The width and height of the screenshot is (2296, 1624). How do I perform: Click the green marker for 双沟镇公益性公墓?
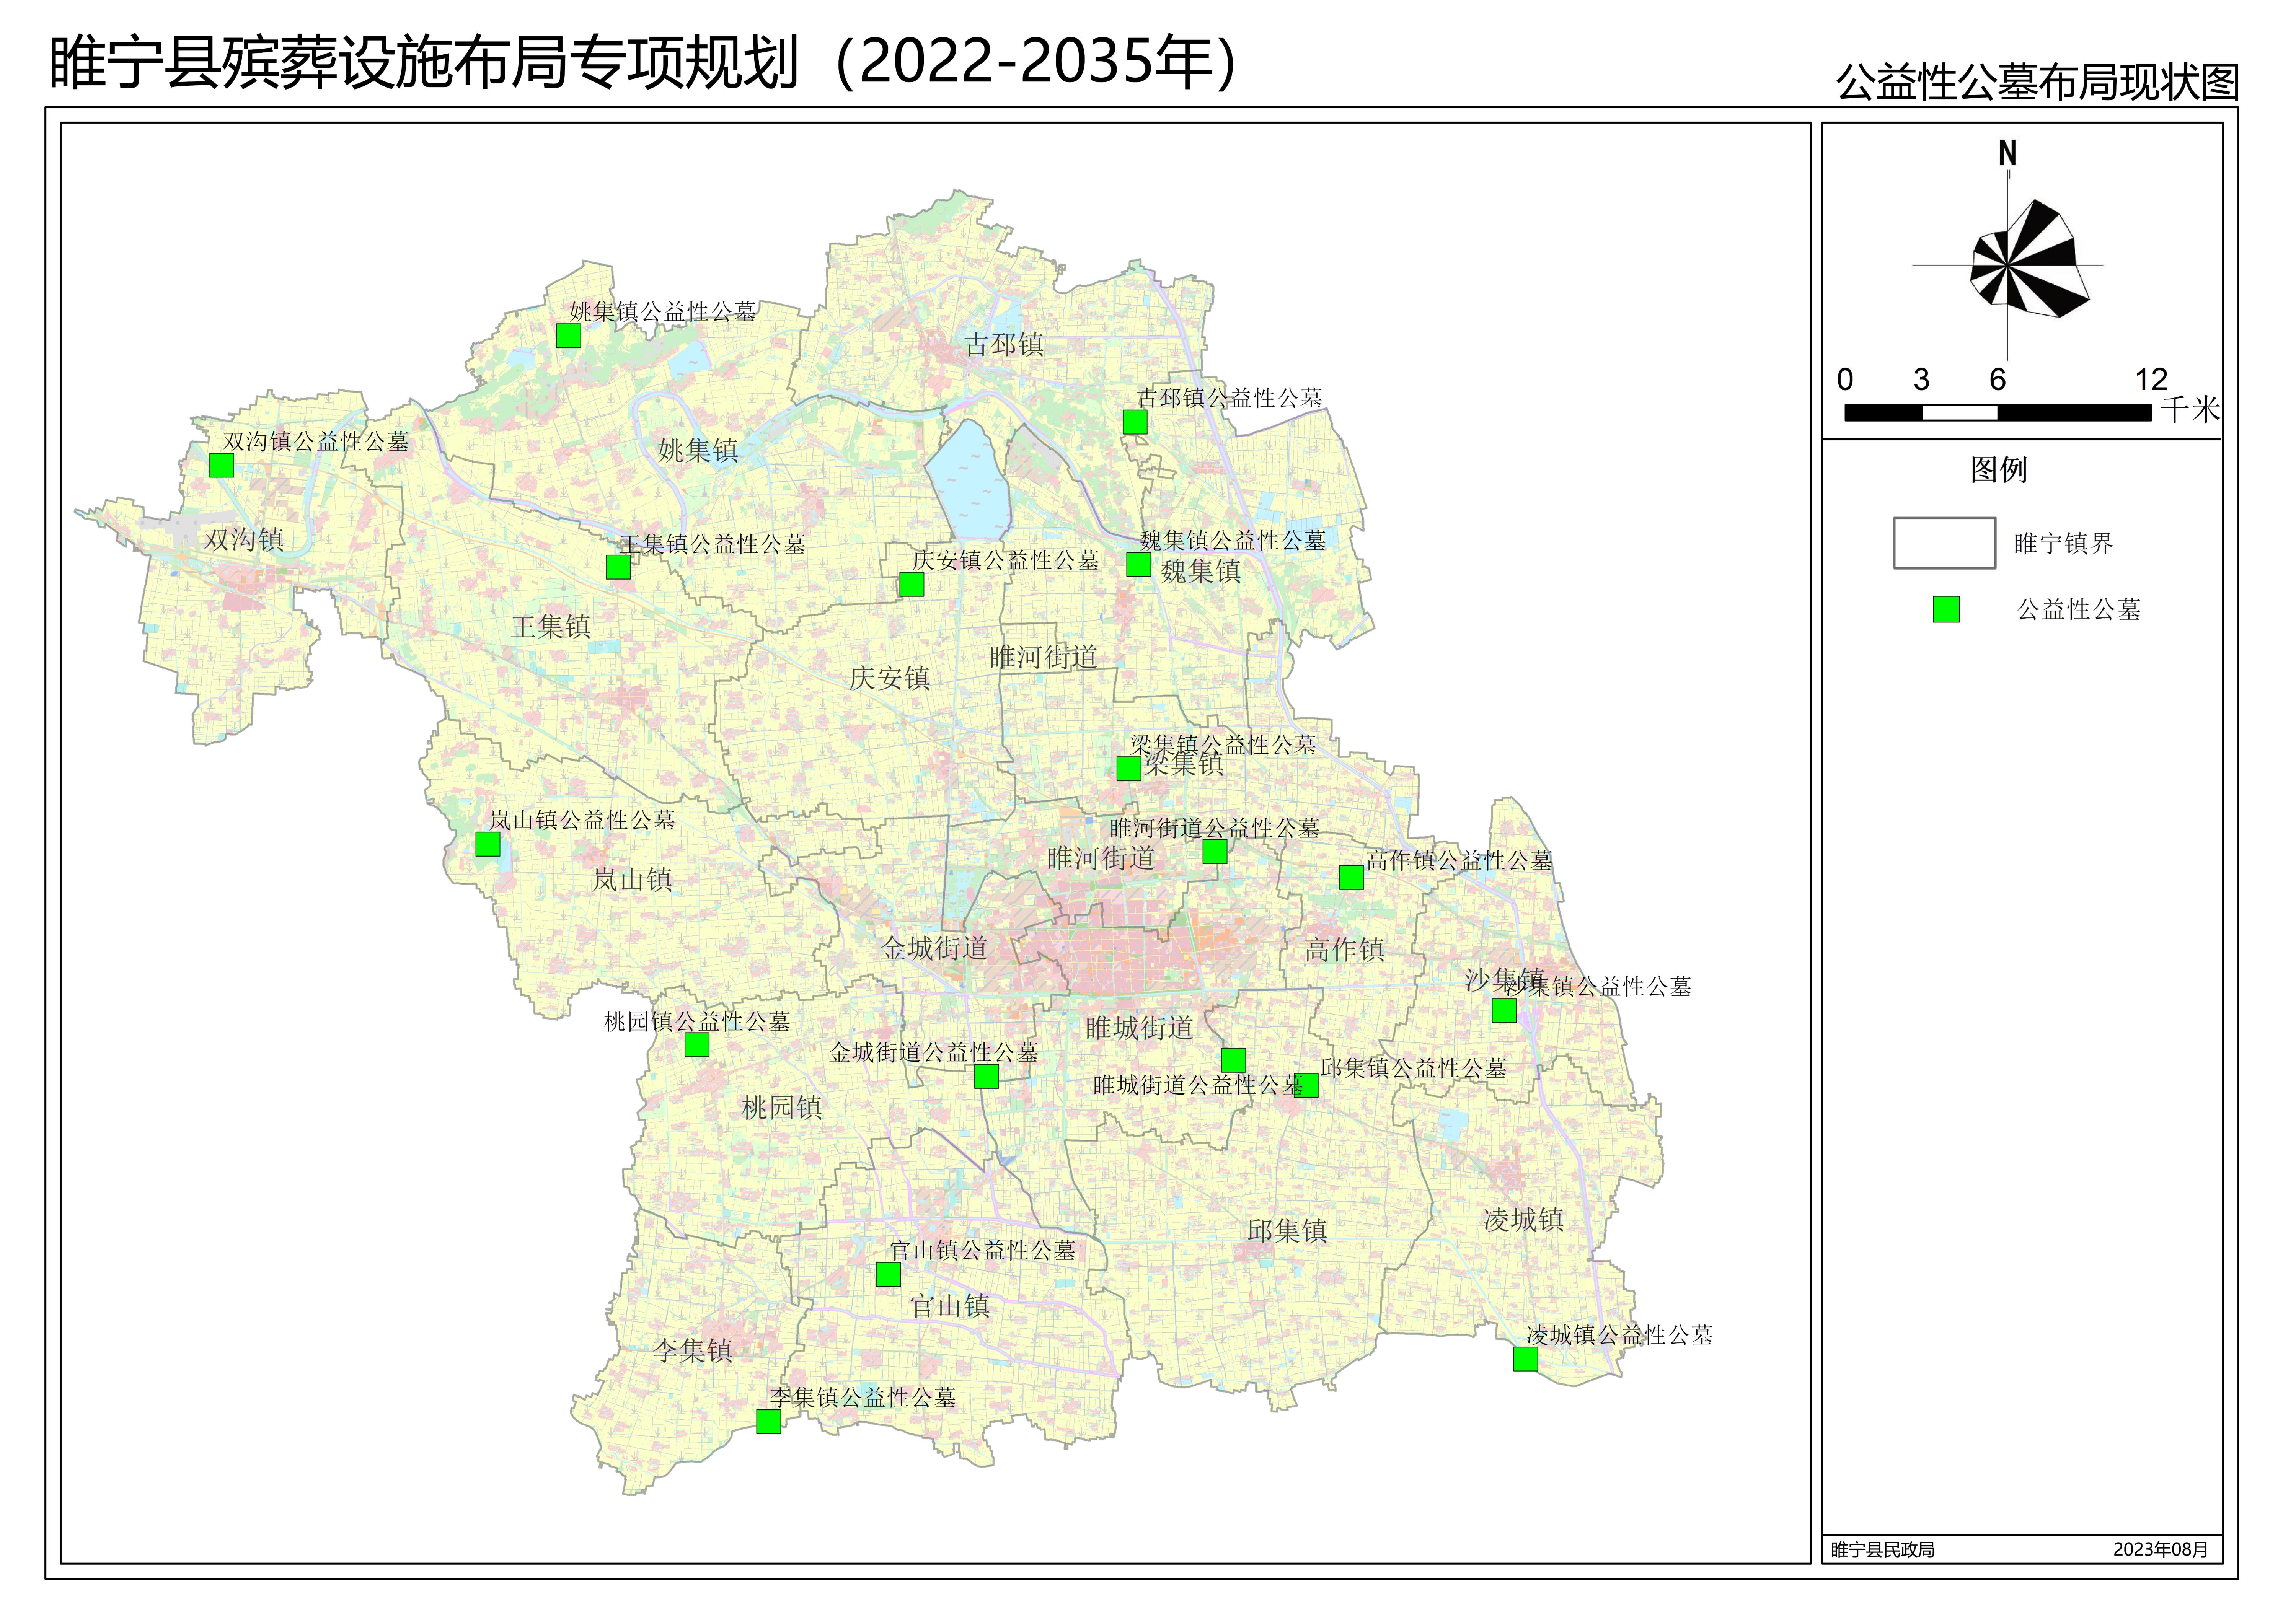pos(221,465)
